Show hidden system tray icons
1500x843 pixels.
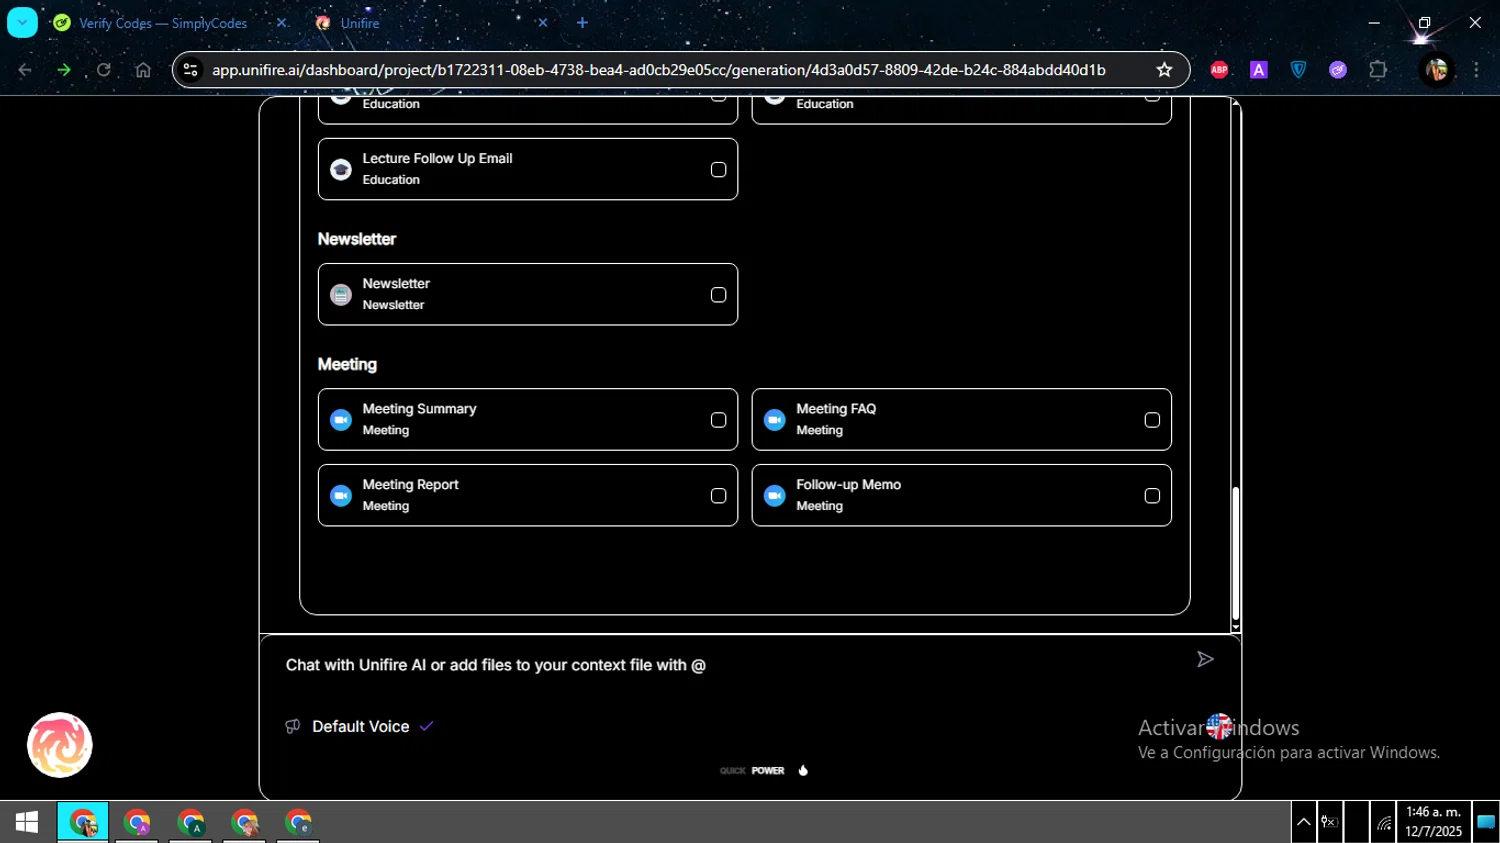[1303, 822]
